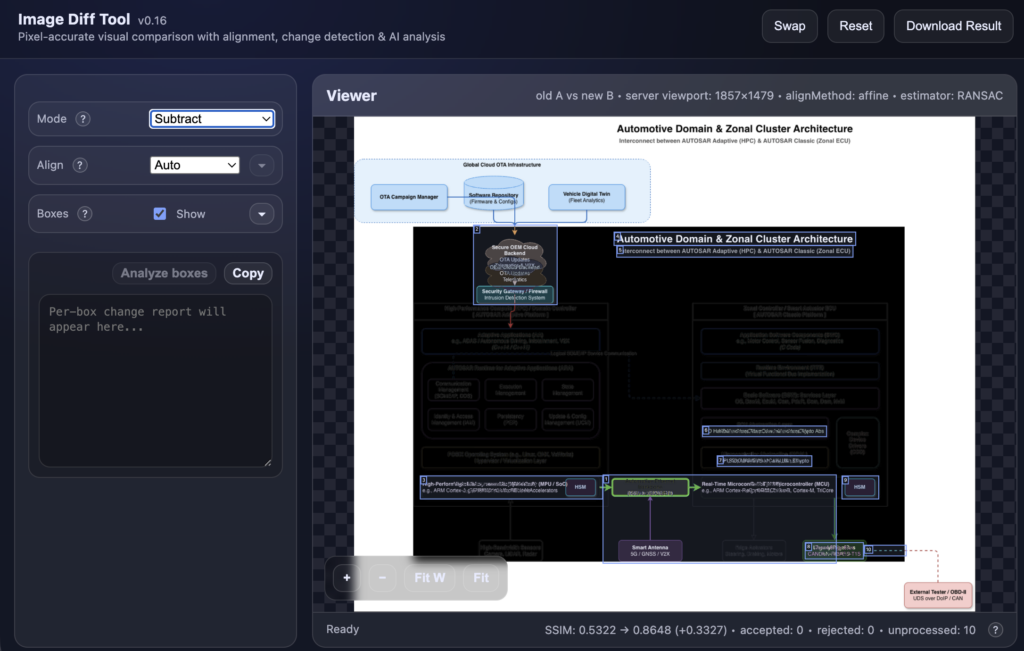Click the Mode help question mark icon

click(x=83, y=119)
